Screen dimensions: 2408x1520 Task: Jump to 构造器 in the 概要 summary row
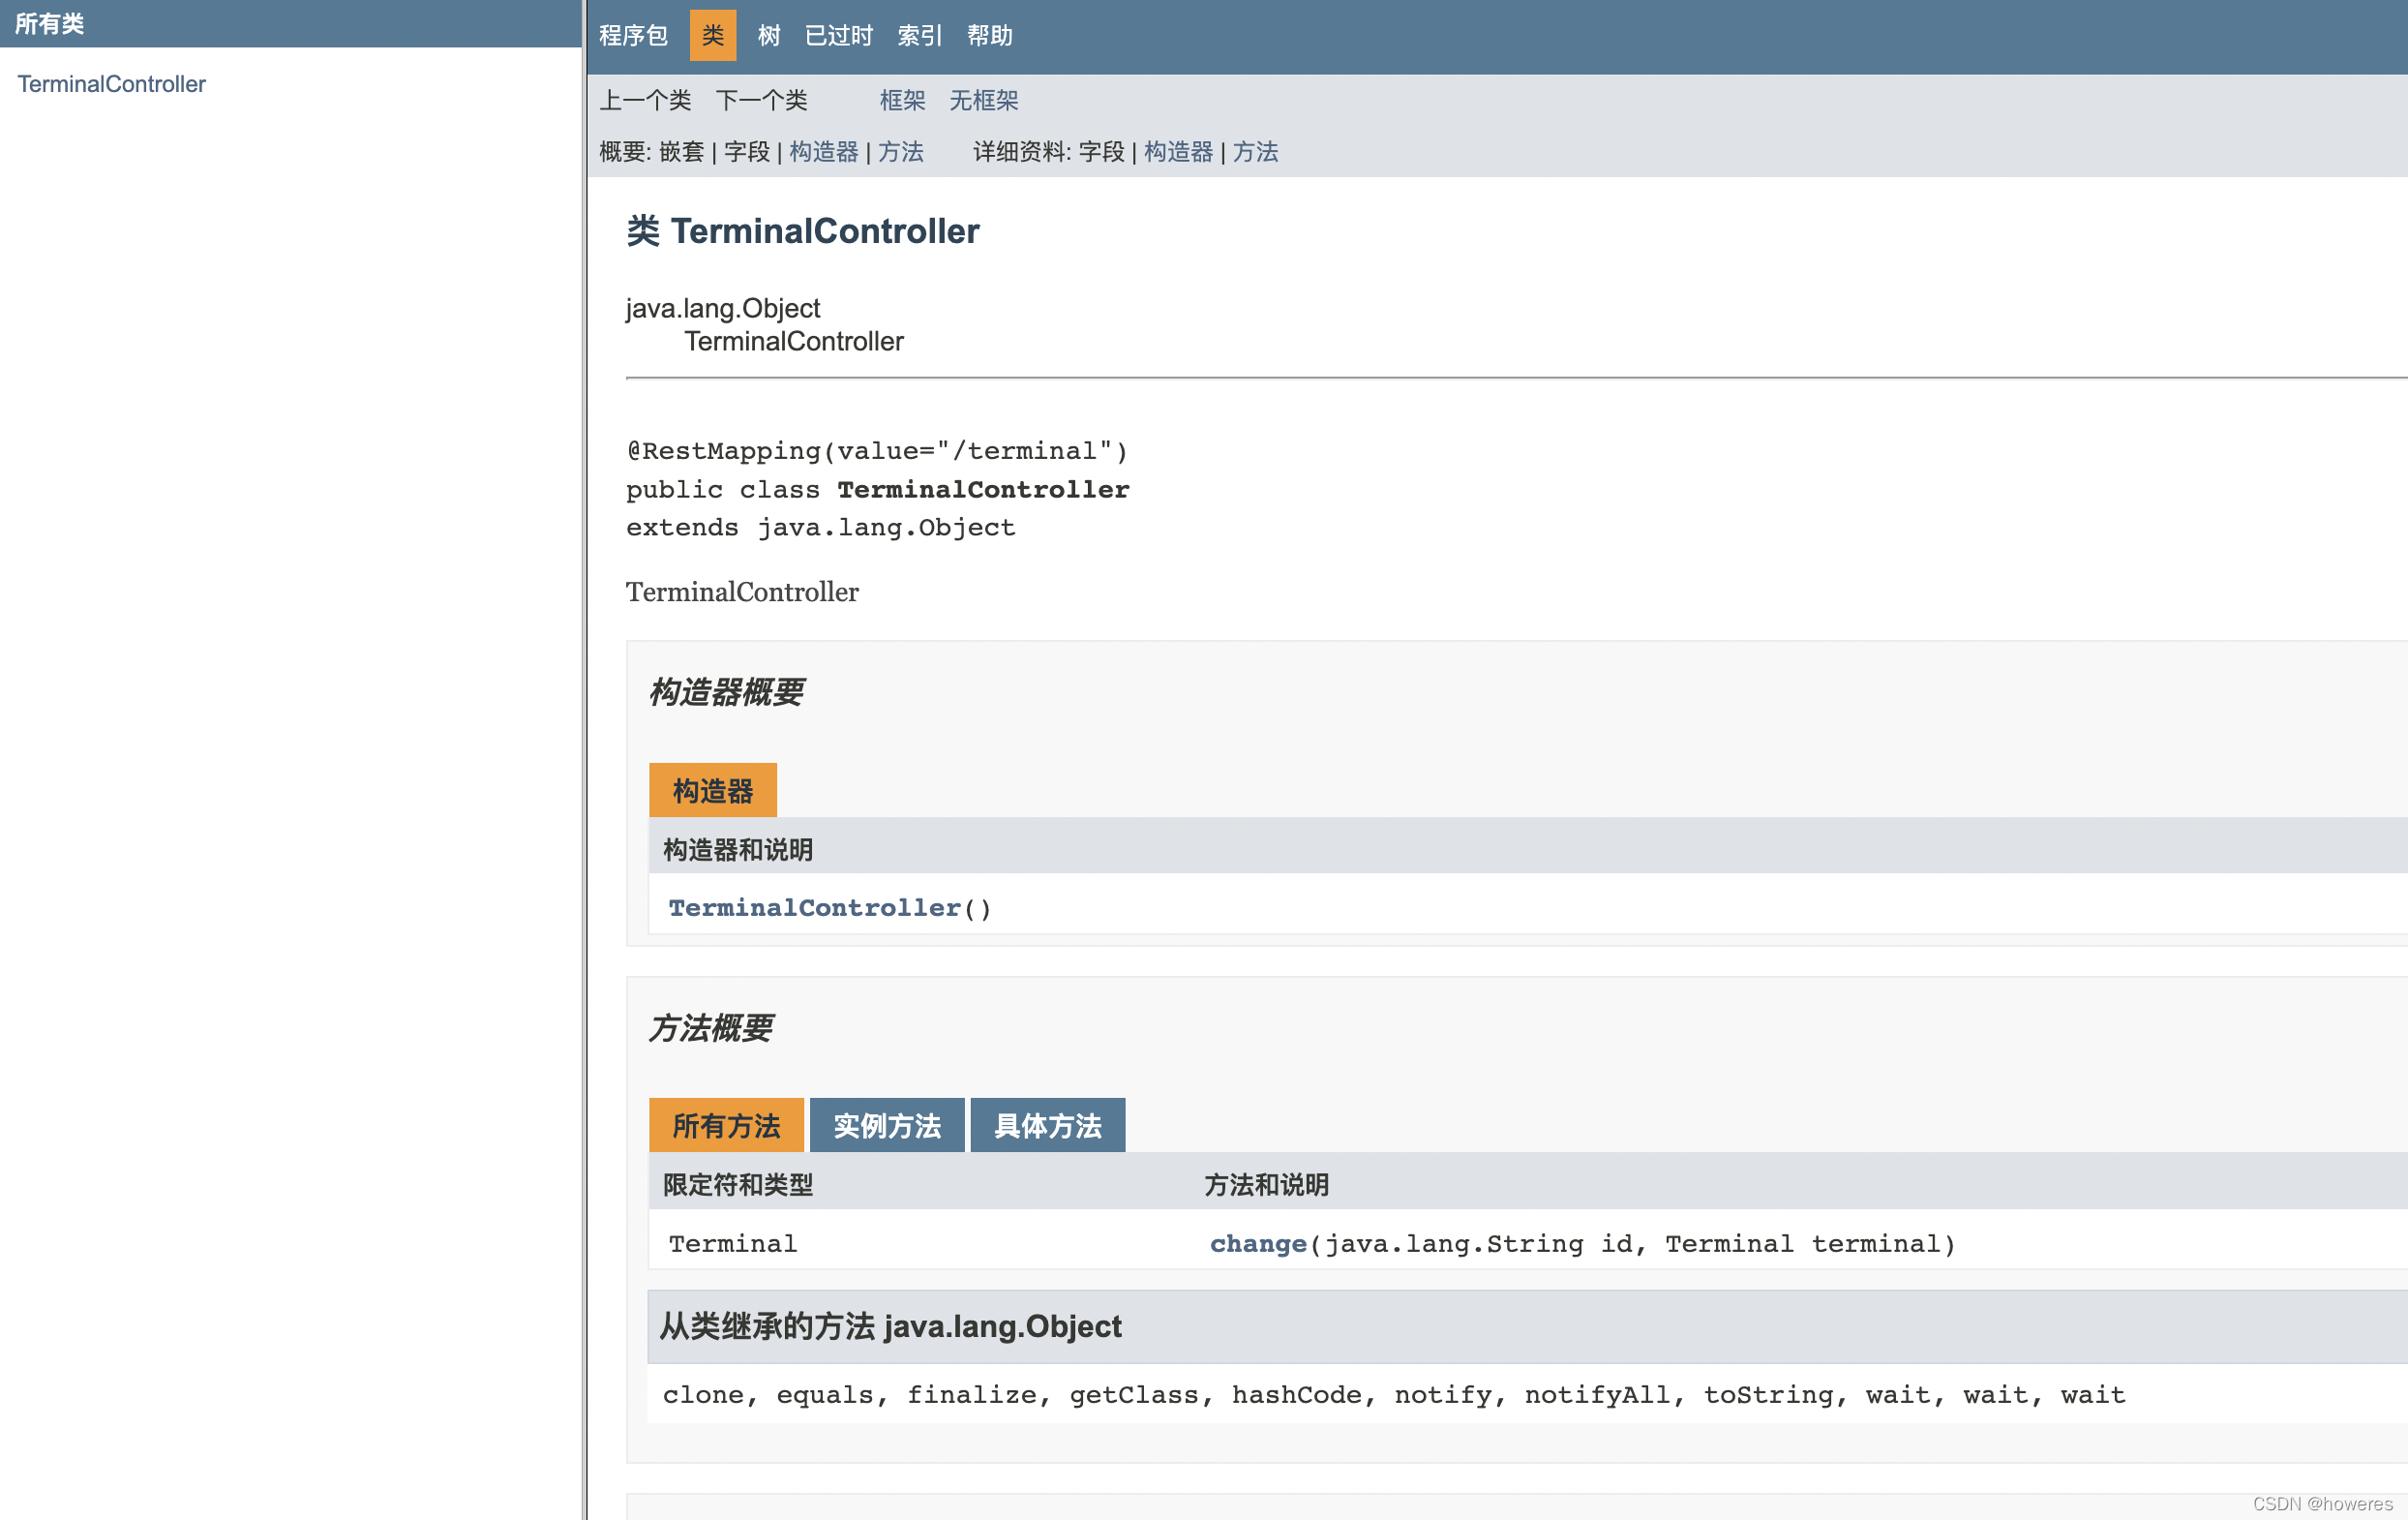point(823,152)
